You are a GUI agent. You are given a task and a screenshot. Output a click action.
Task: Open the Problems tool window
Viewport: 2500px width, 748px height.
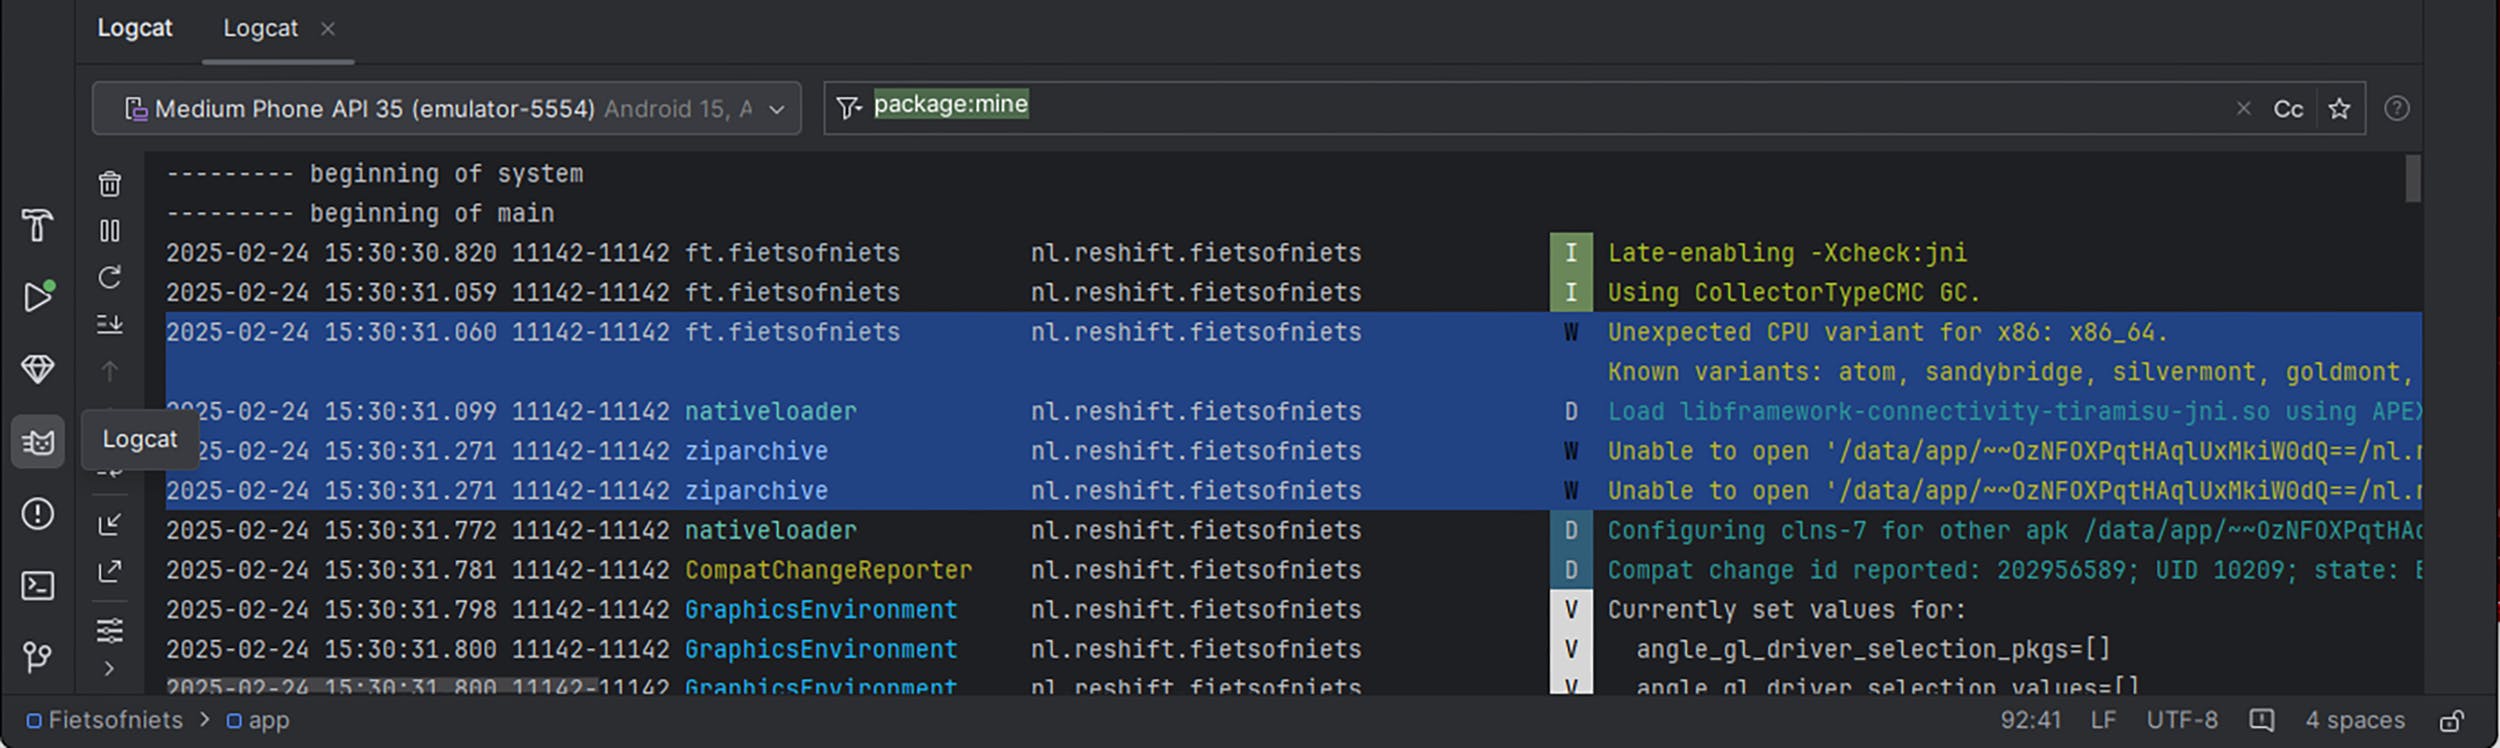pos(37,514)
